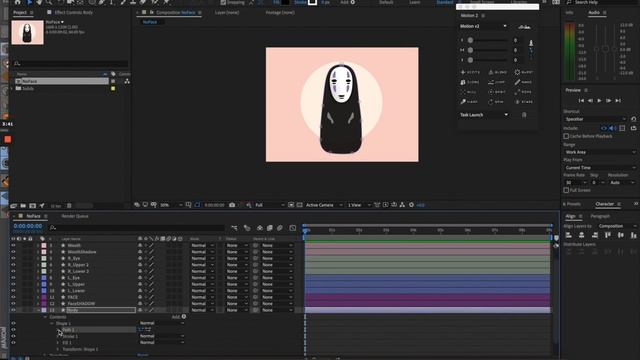The height and width of the screenshot is (360, 640).
Task: Click the Jump tool in Motion 2
Action: pos(498,82)
